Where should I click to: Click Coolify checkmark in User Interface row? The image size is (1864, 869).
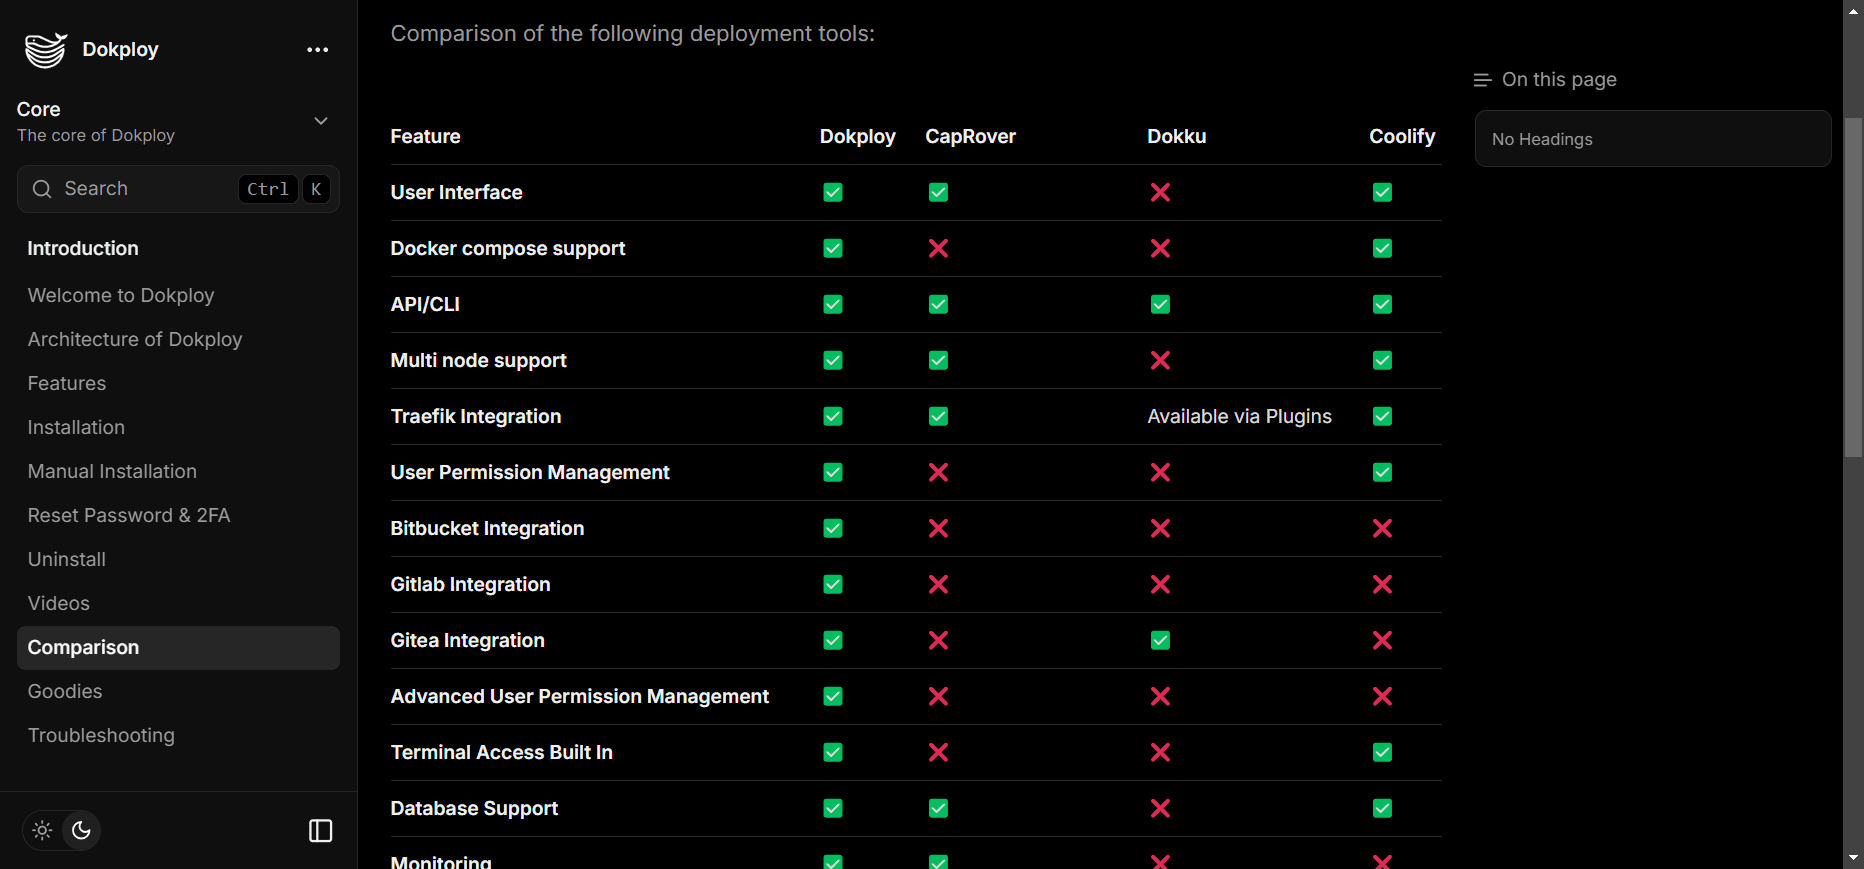1382,192
